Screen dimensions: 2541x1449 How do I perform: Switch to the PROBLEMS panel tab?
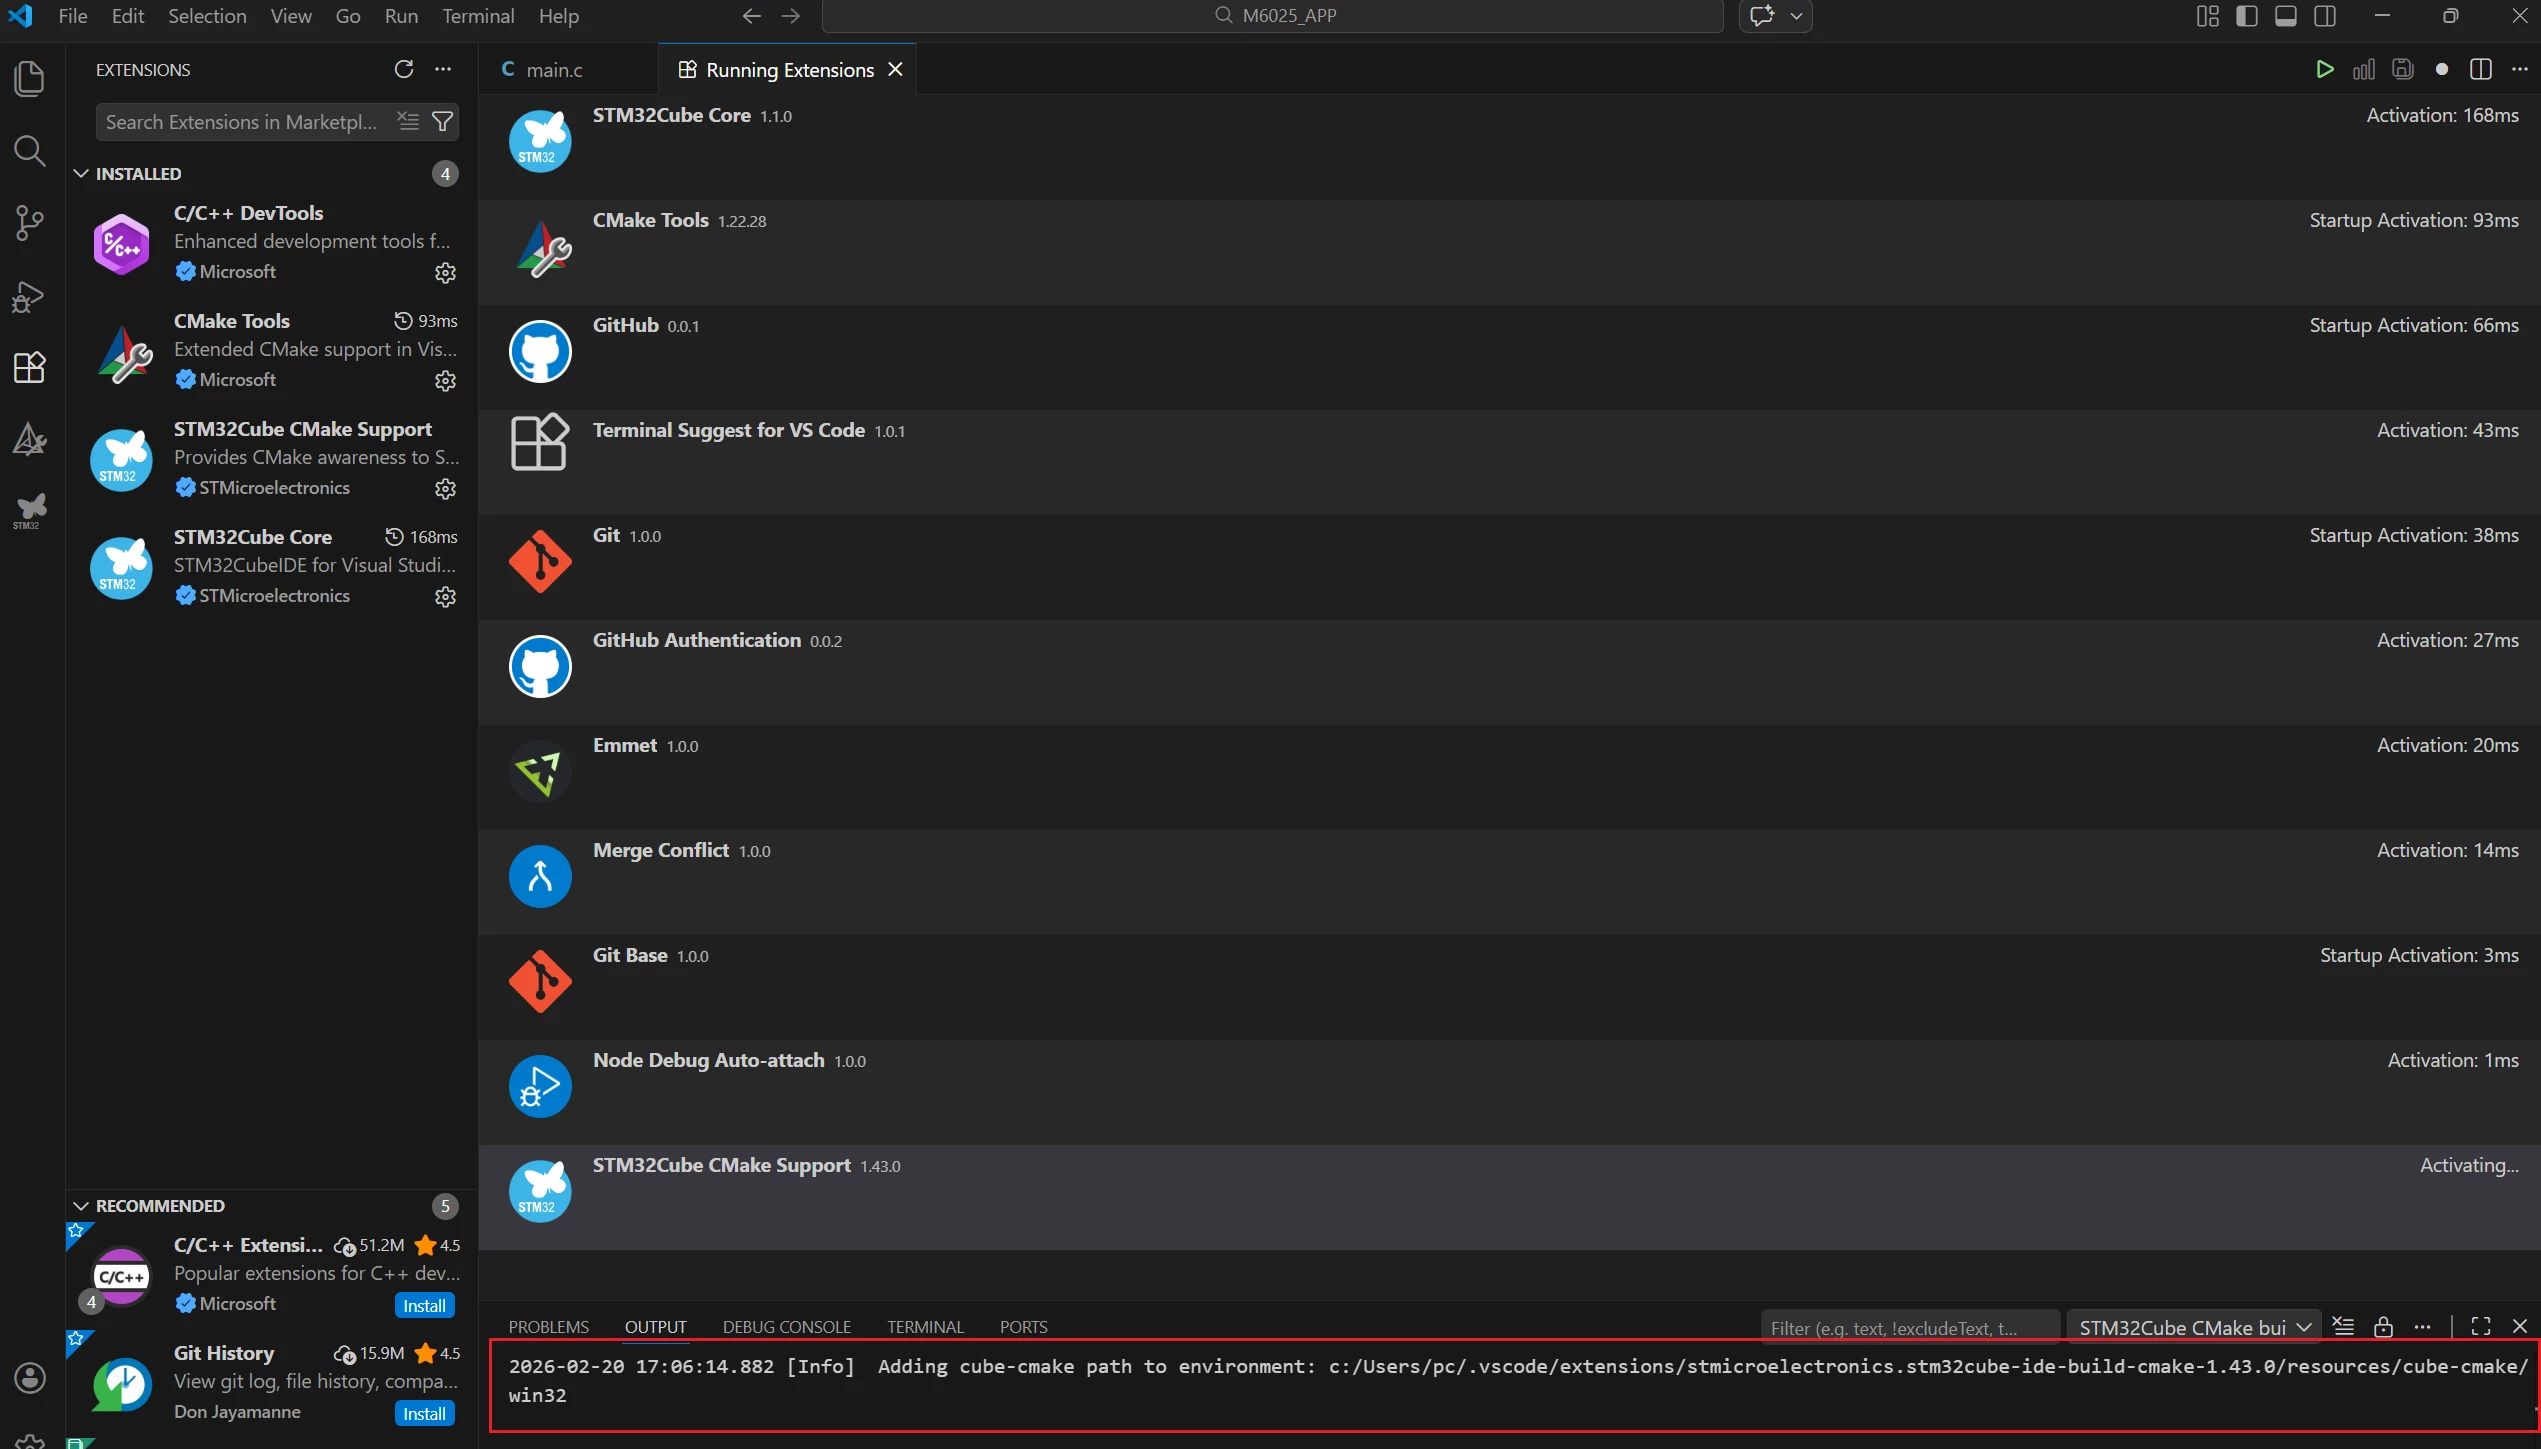[548, 1327]
